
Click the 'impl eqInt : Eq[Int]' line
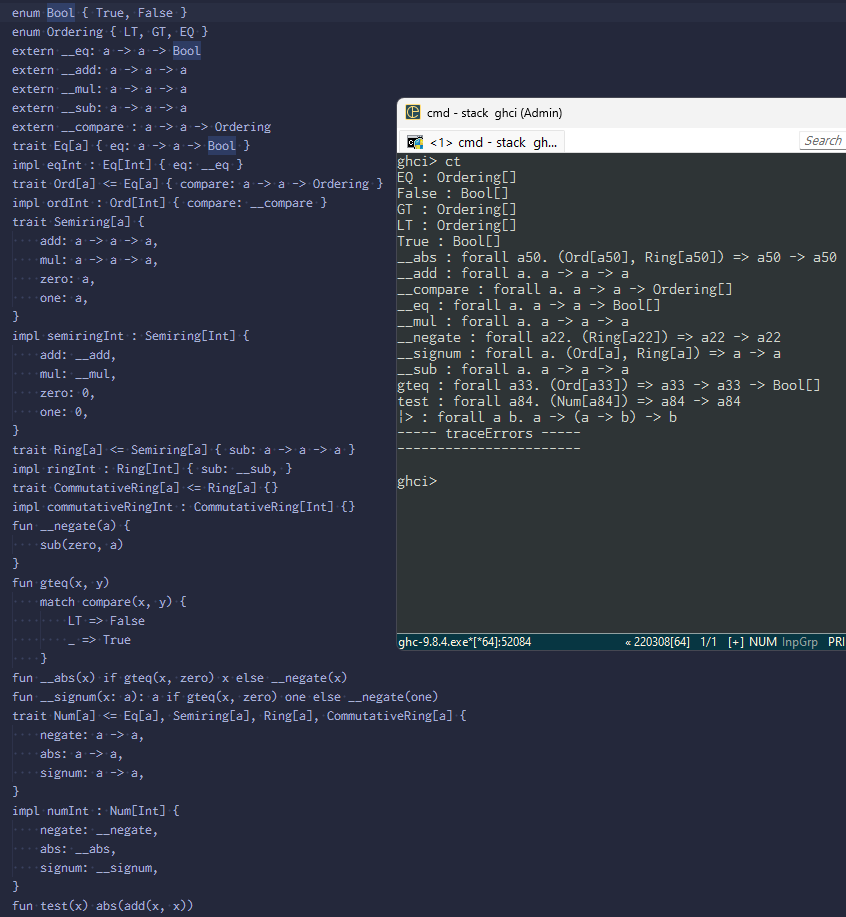tap(127, 165)
